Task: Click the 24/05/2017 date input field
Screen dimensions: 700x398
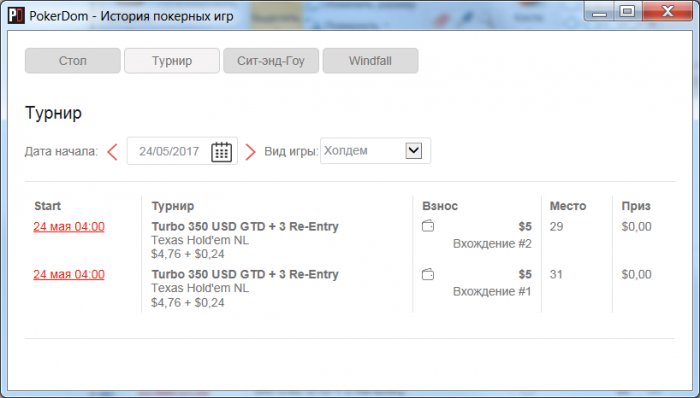Action: (182, 151)
